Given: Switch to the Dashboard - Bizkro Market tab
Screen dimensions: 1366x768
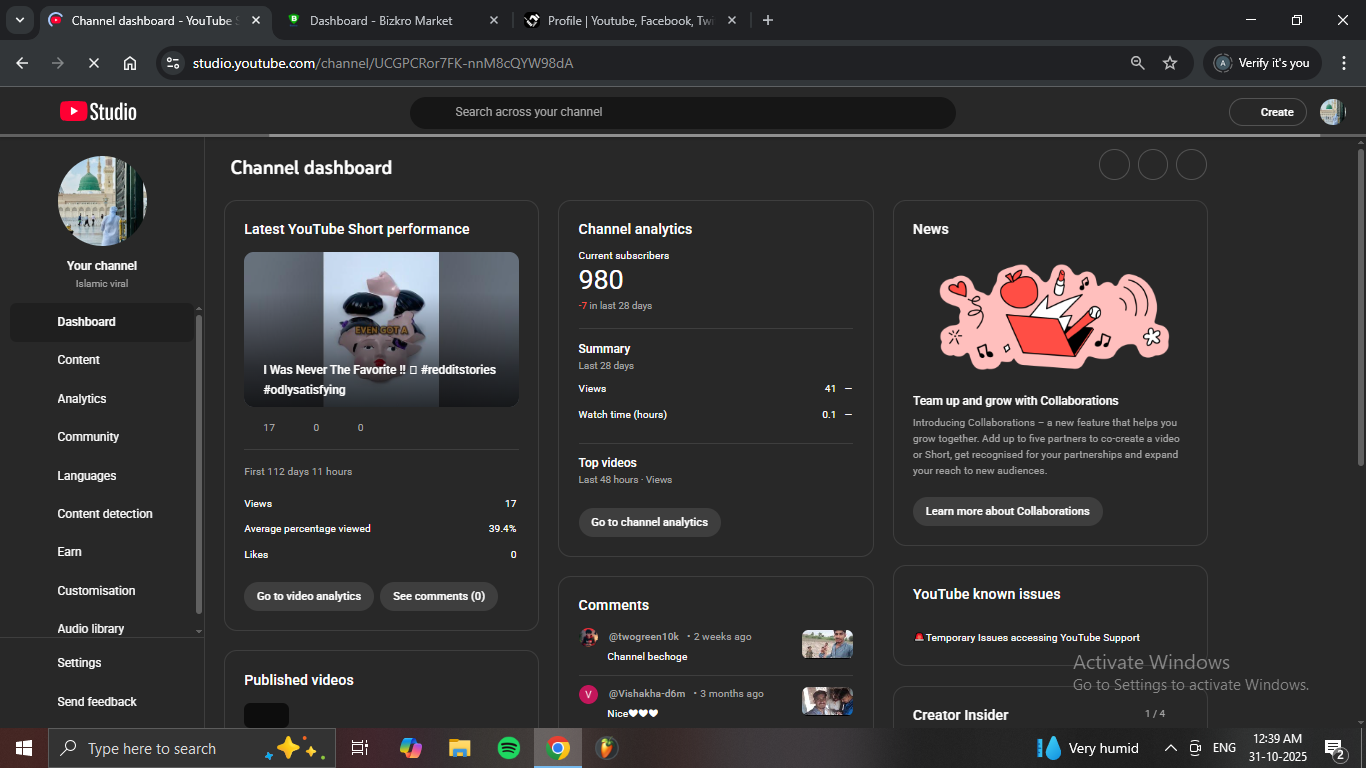Looking at the screenshot, I should (381, 20).
